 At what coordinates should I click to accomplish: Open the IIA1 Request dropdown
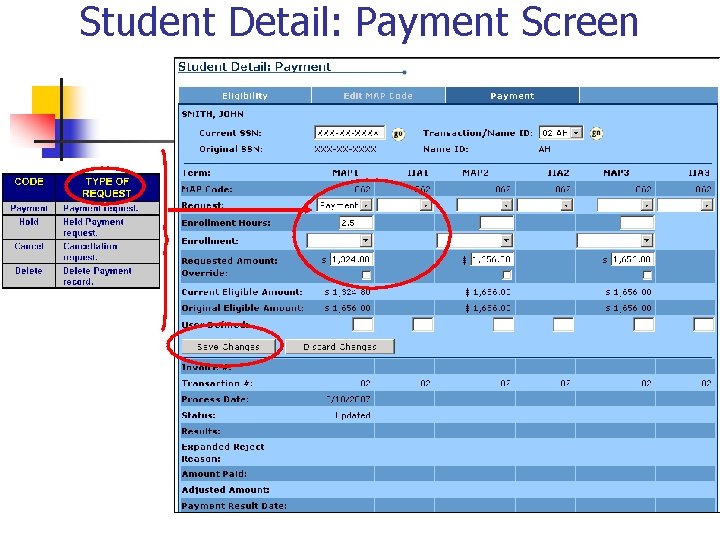(x=404, y=205)
